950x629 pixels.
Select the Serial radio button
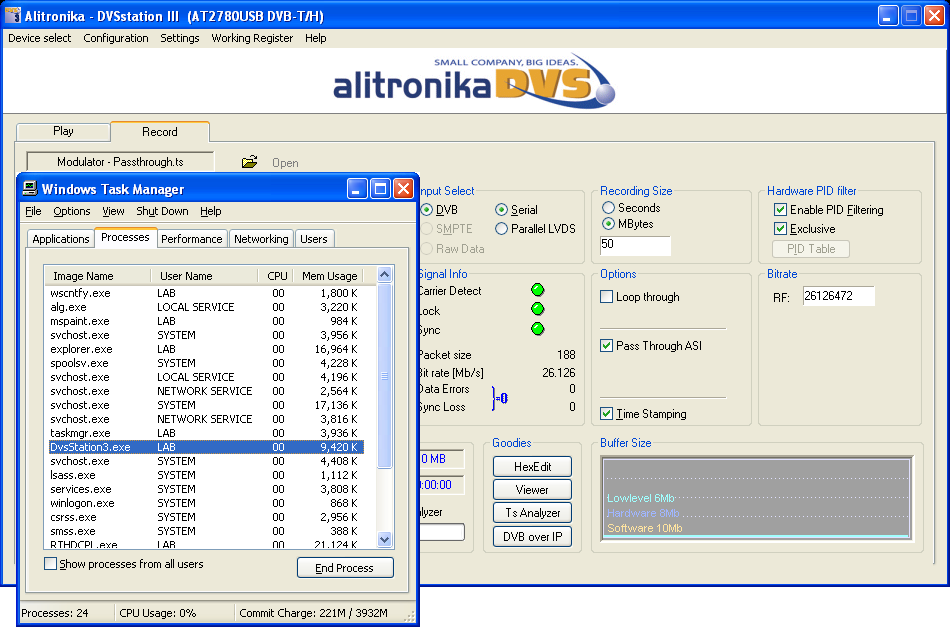pyautogui.click(x=501, y=210)
